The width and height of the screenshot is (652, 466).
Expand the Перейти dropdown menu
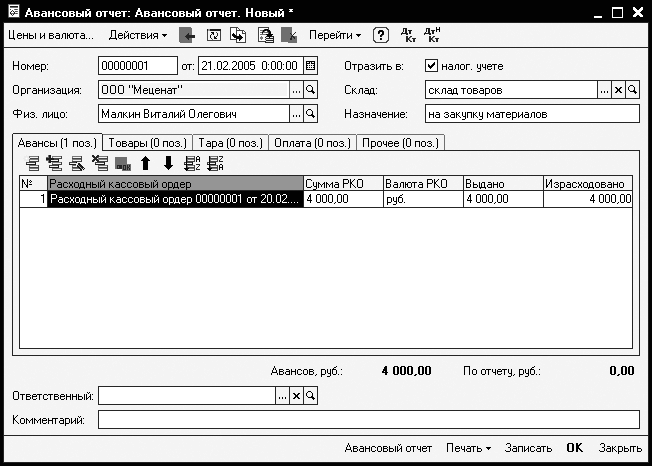pyautogui.click(x=335, y=35)
